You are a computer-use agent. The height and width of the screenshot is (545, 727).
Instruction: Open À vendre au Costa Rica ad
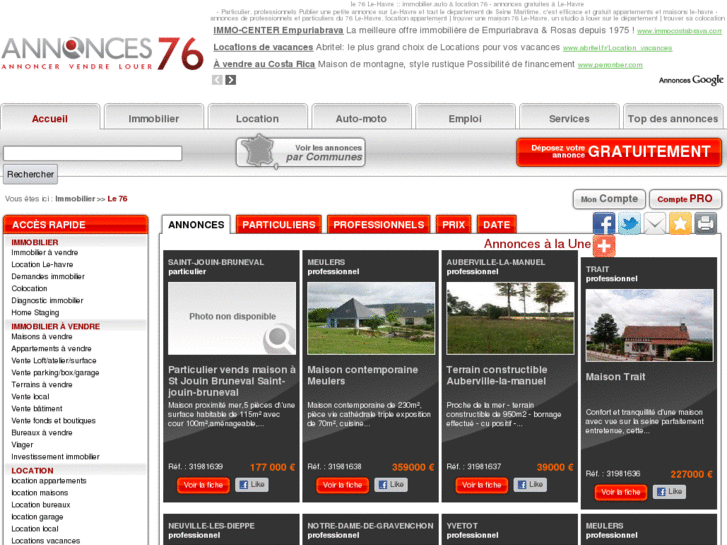(x=264, y=64)
